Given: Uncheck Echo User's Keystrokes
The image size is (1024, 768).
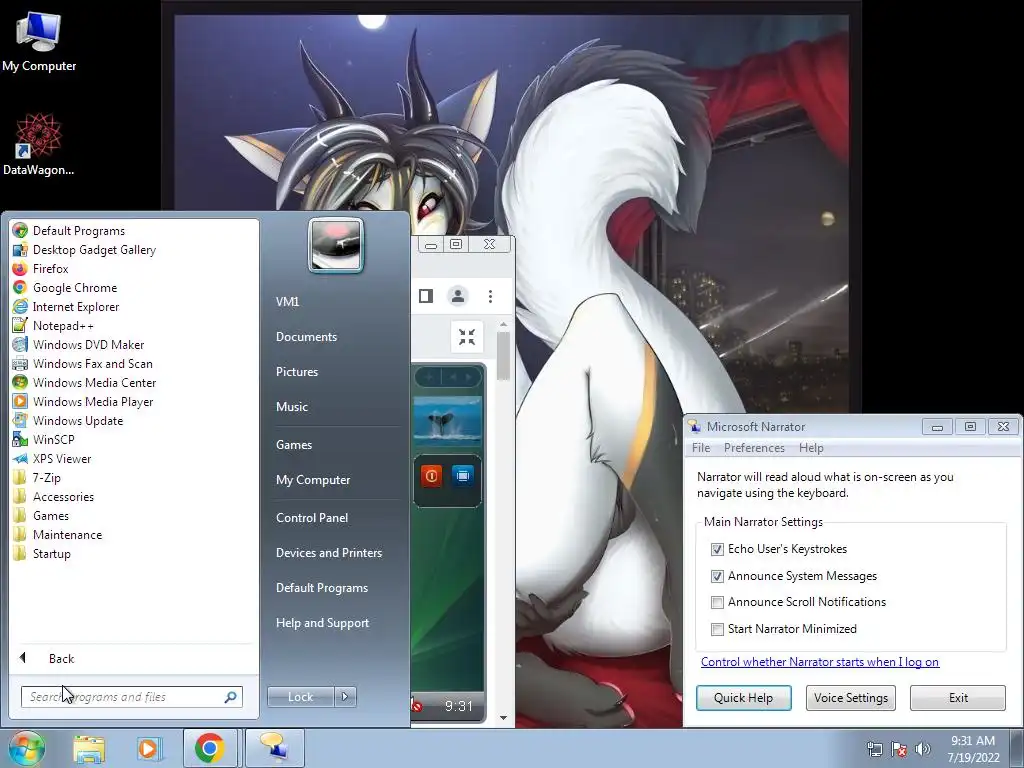Looking at the screenshot, I should (717, 549).
